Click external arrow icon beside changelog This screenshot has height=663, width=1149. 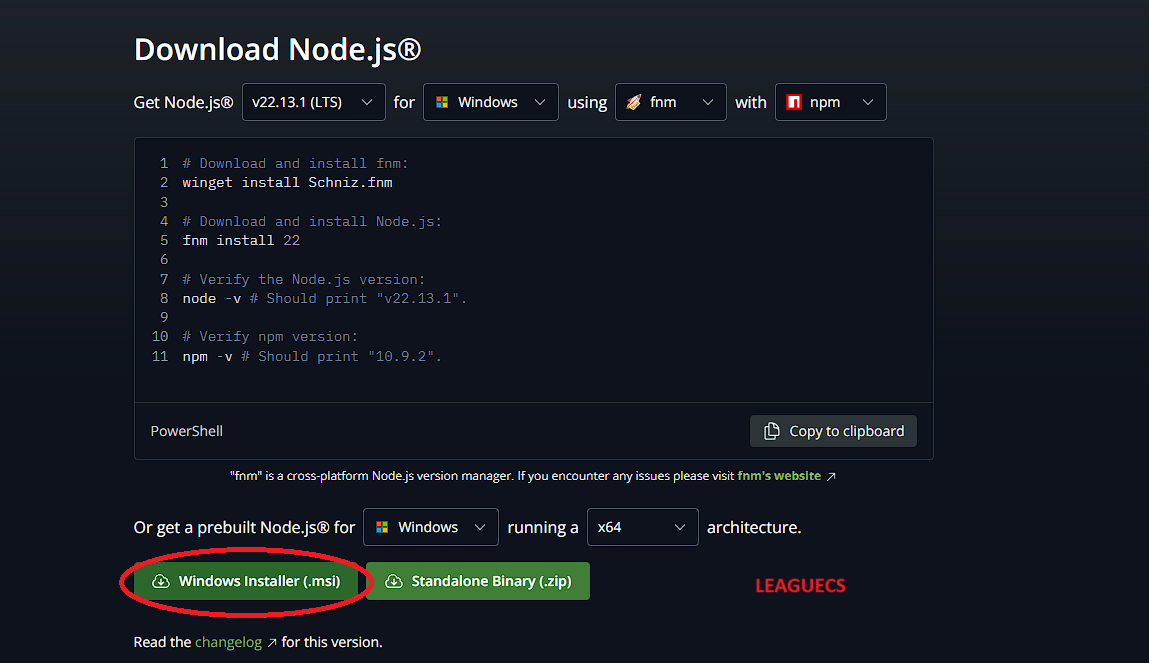(272, 642)
